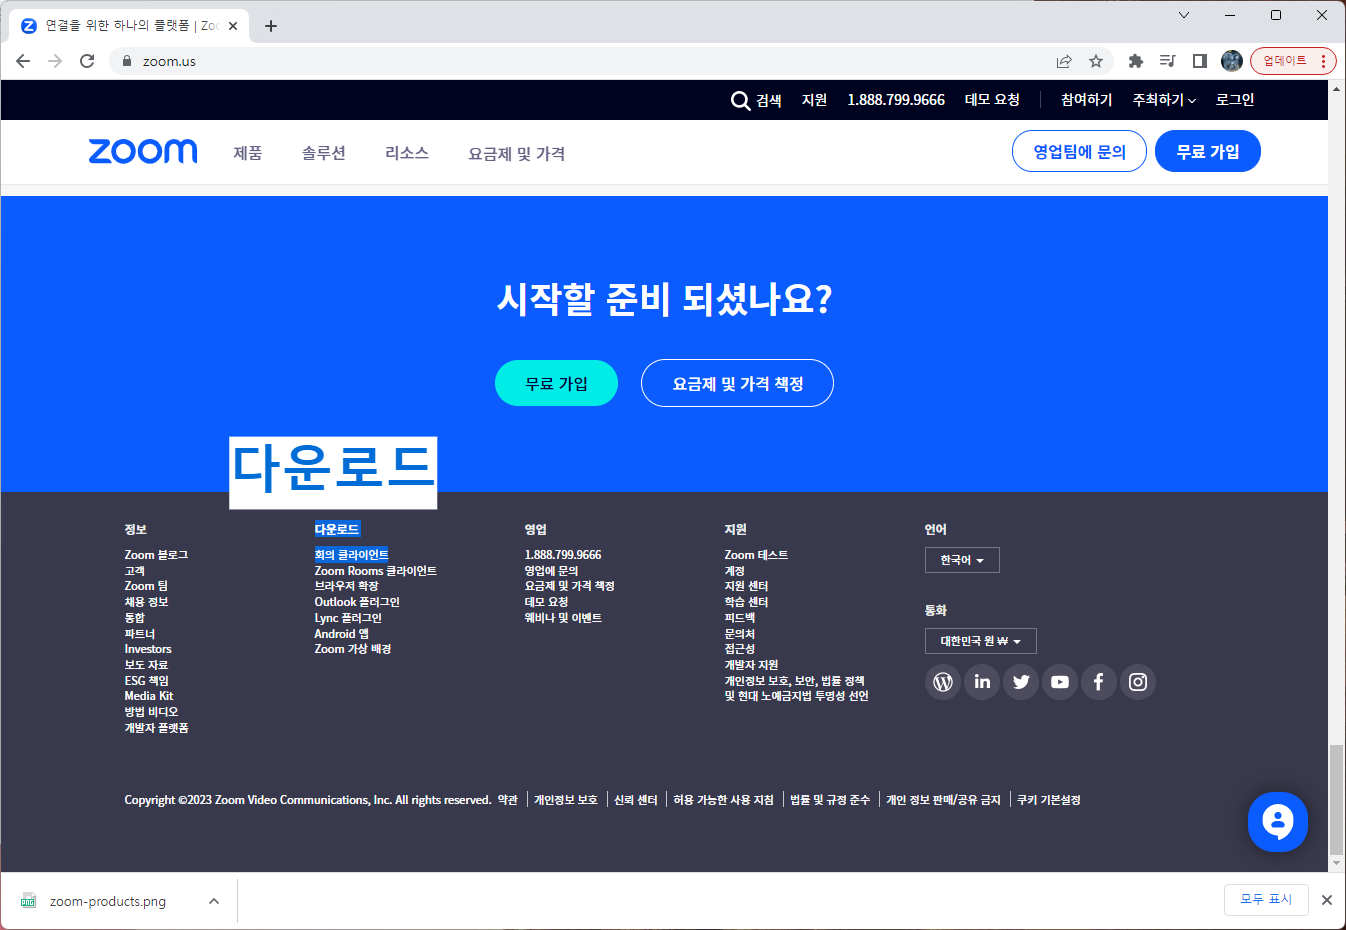This screenshot has width=1346, height=930.
Task: Open the Media Kit footer link
Action: (x=149, y=696)
